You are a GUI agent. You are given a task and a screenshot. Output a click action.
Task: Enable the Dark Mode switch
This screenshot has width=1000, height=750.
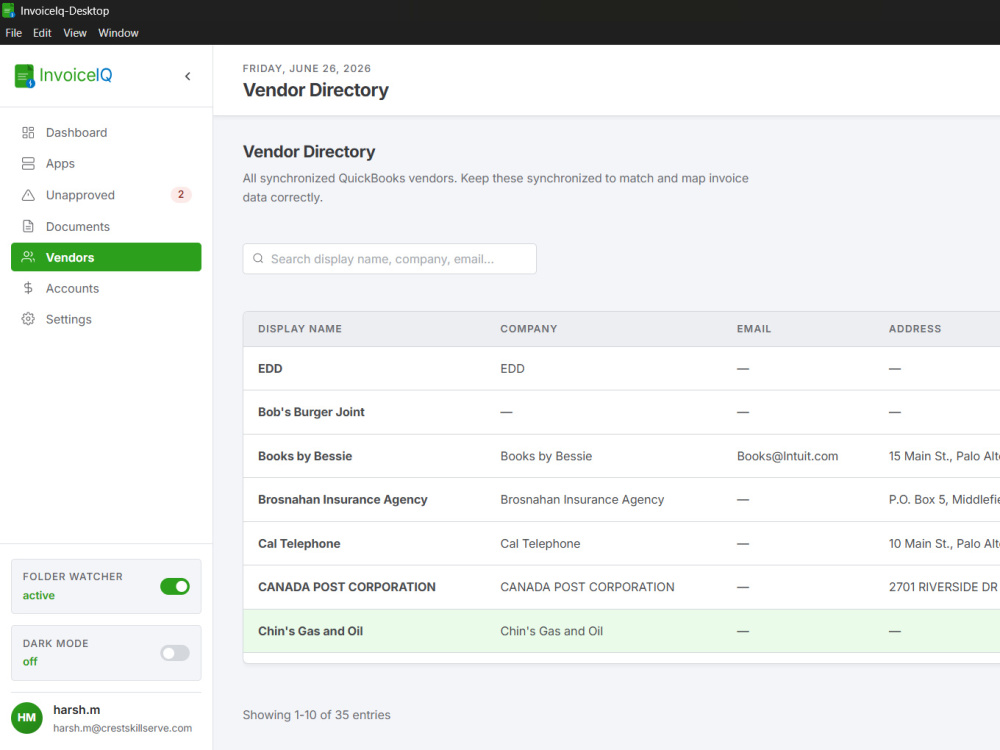tap(175, 653)
